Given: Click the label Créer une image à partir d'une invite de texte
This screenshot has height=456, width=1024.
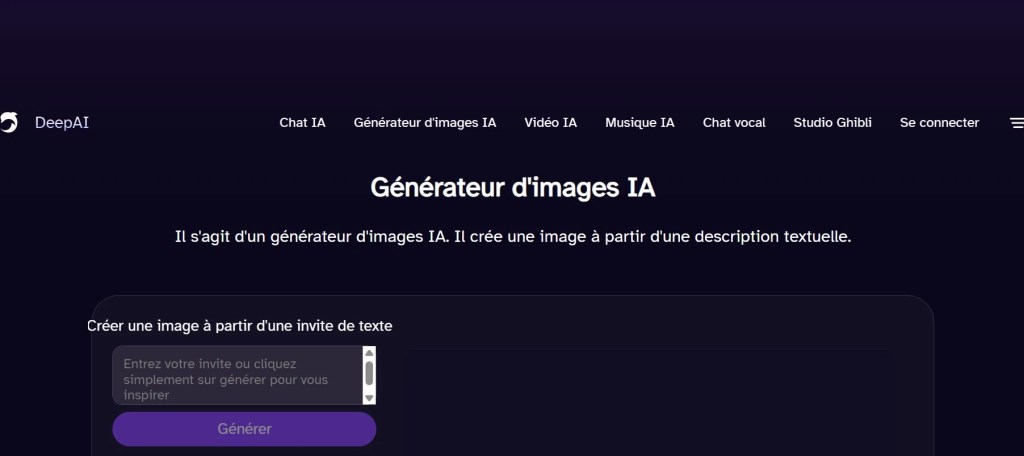Looking at the screenshot, I should click(240, 325).
